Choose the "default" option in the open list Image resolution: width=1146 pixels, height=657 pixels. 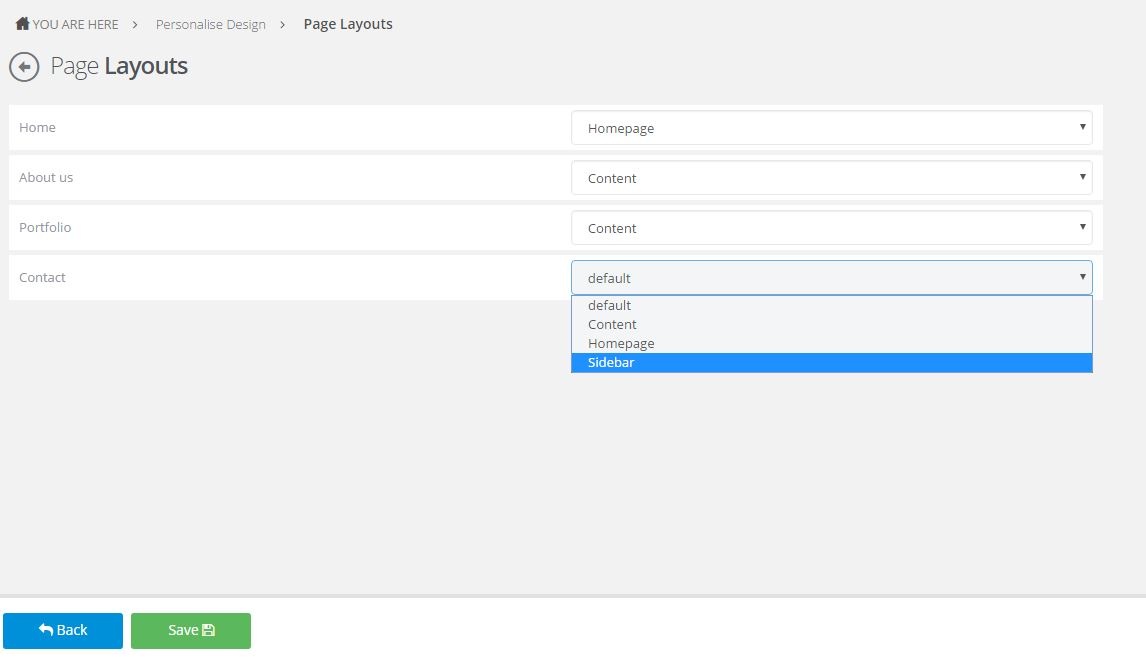click(610, 306)
